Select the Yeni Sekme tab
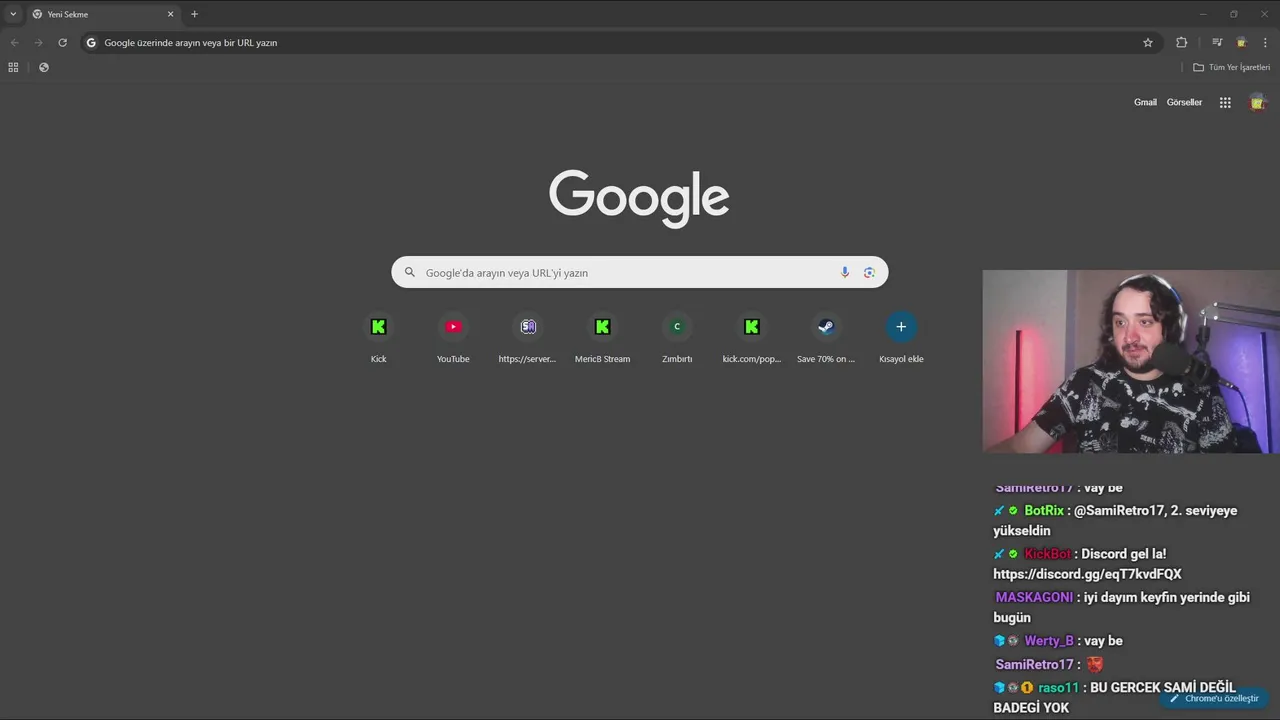 click(103, 14)
